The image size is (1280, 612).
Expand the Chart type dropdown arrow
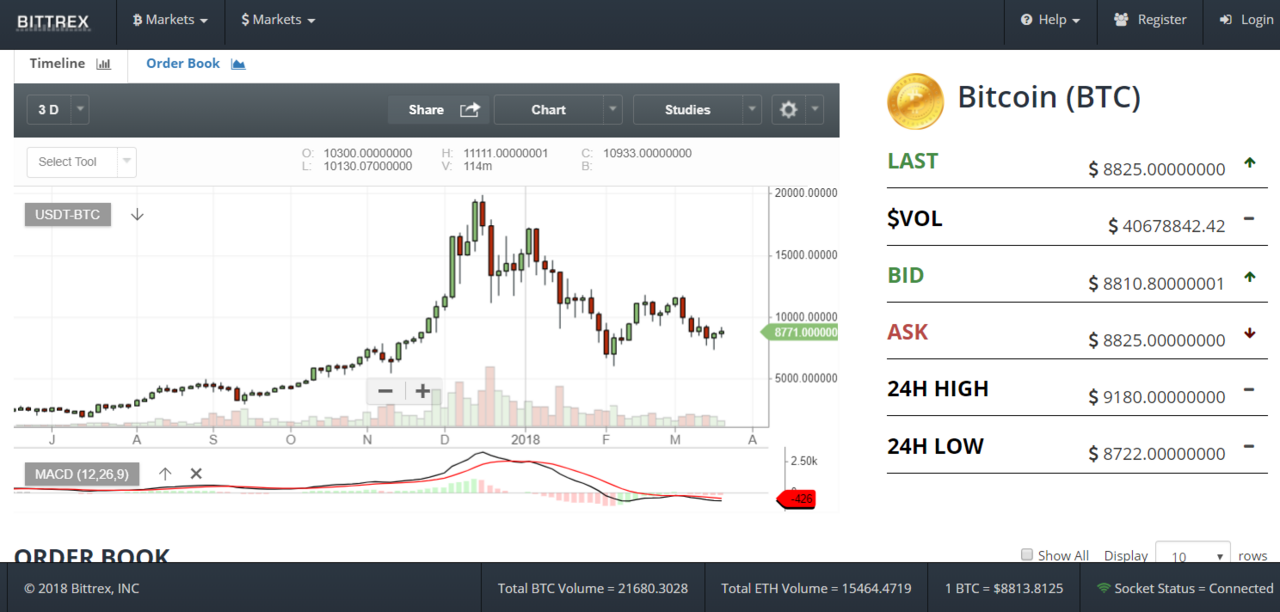click(613, 110)
